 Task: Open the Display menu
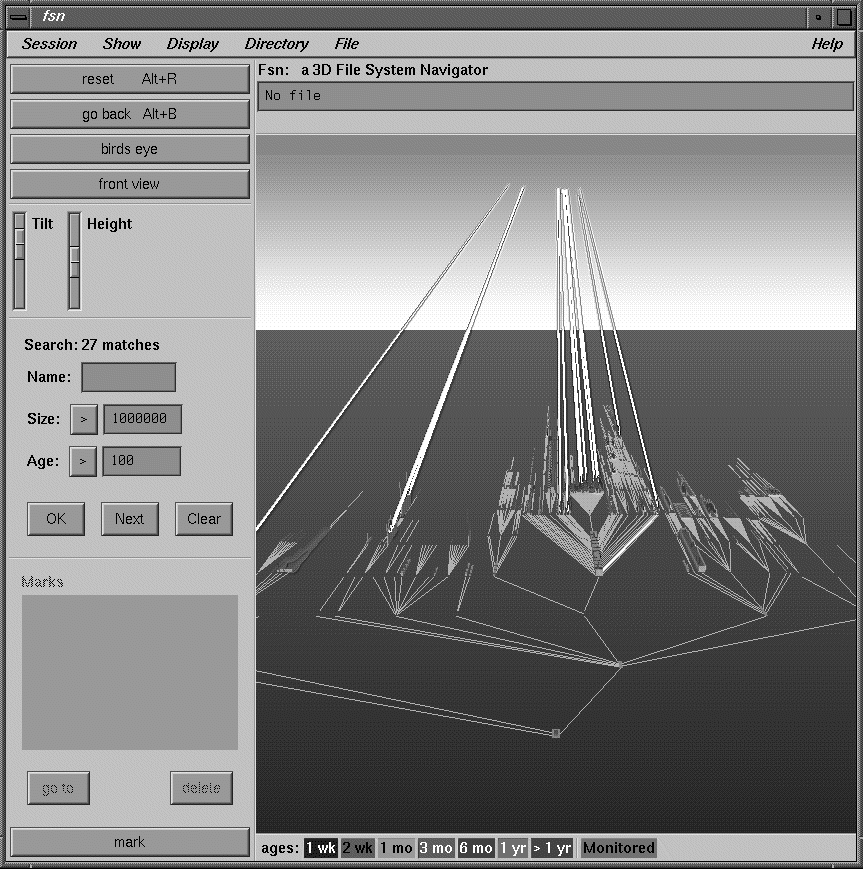click(192, 44)
